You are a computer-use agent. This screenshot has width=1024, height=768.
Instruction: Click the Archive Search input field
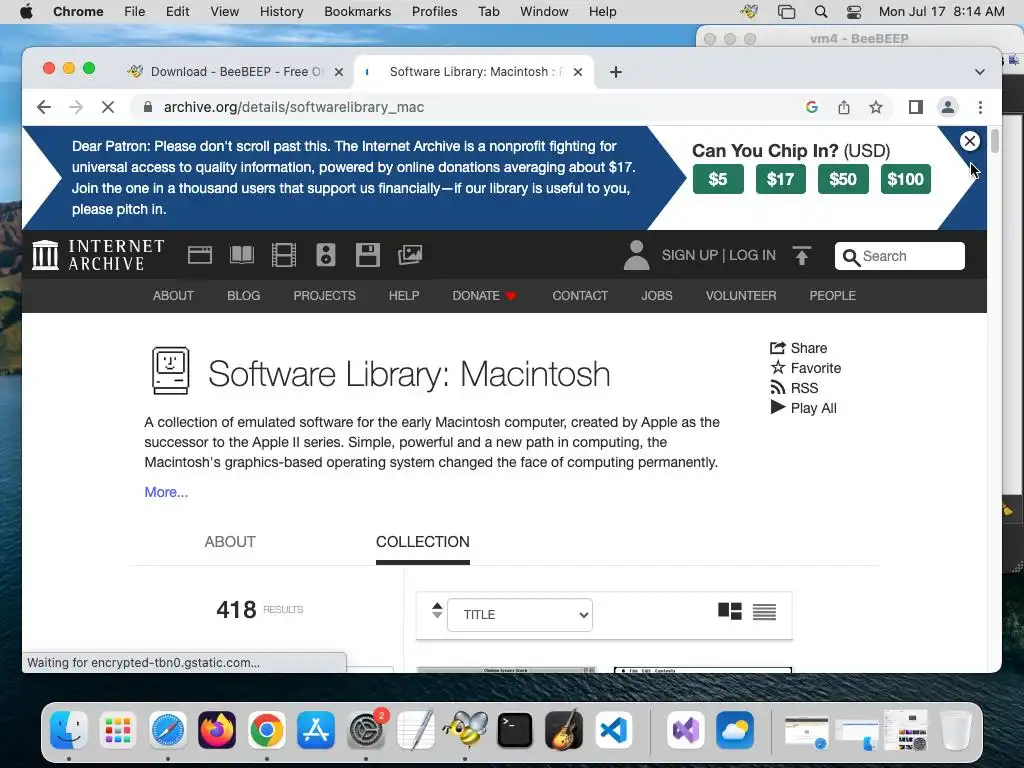tap(900, 256)
